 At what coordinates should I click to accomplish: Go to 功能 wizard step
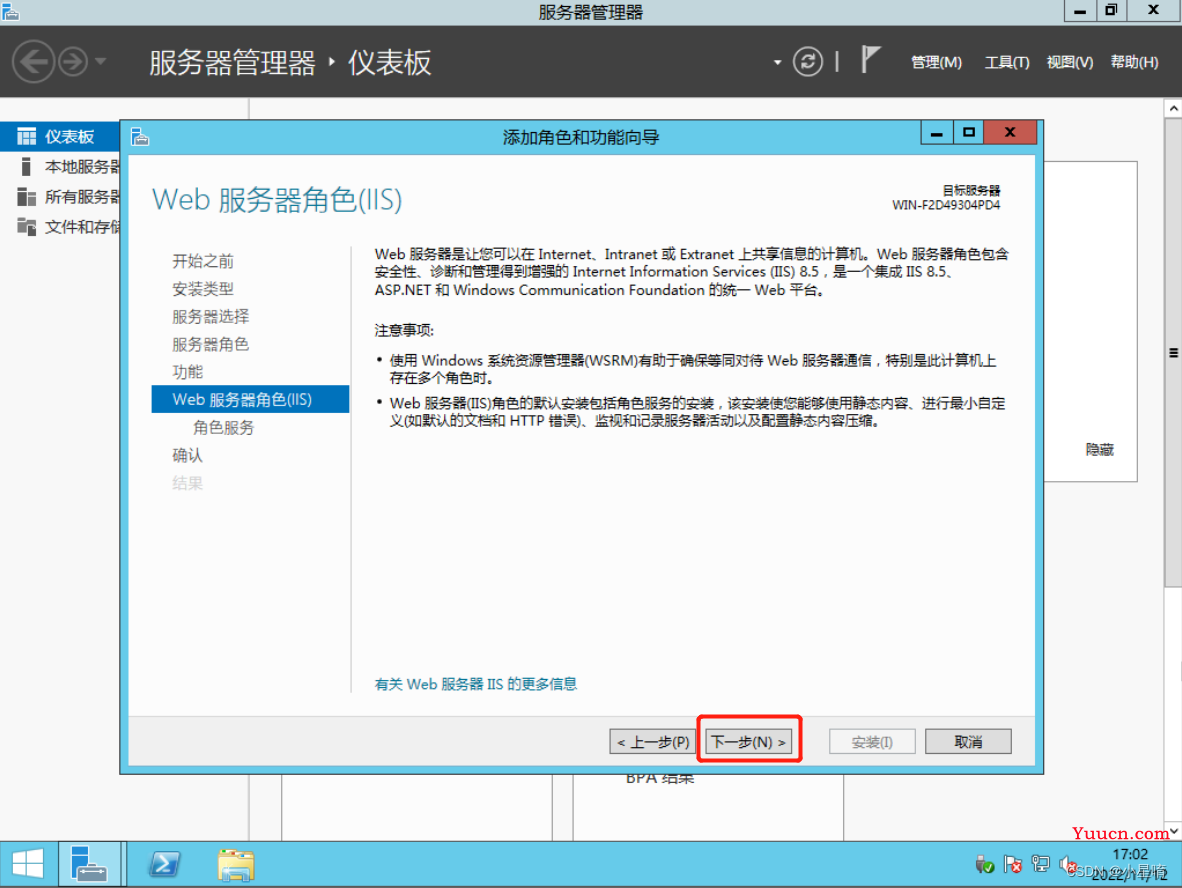188,372
